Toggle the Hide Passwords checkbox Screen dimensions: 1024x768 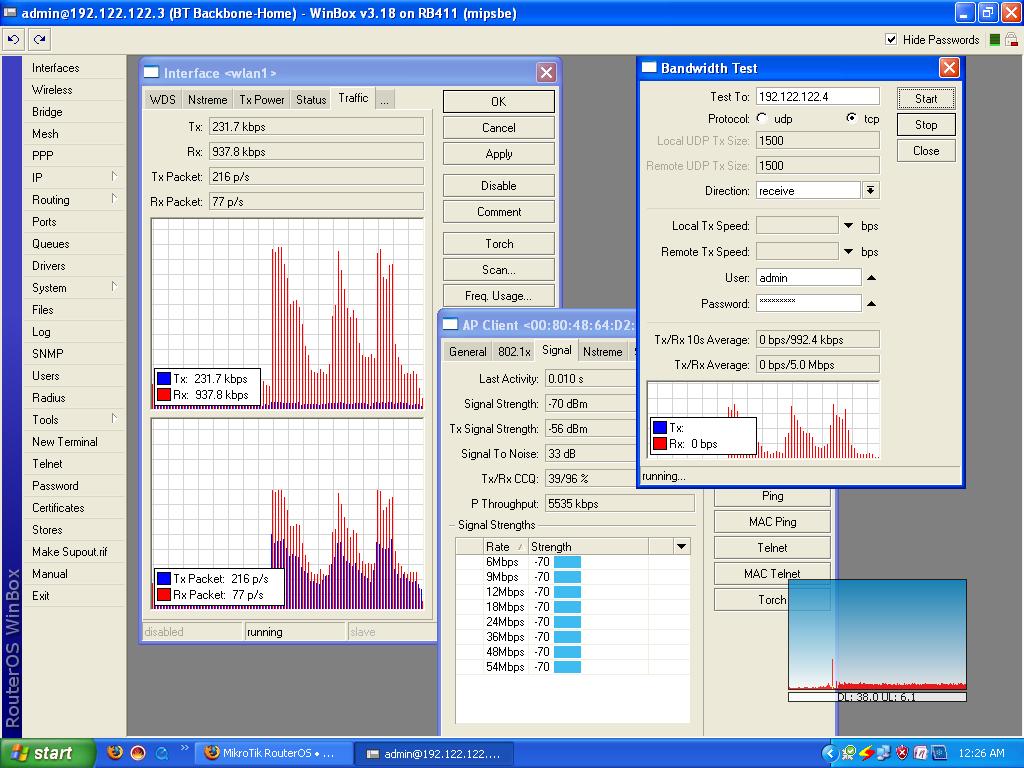[891, 40]
